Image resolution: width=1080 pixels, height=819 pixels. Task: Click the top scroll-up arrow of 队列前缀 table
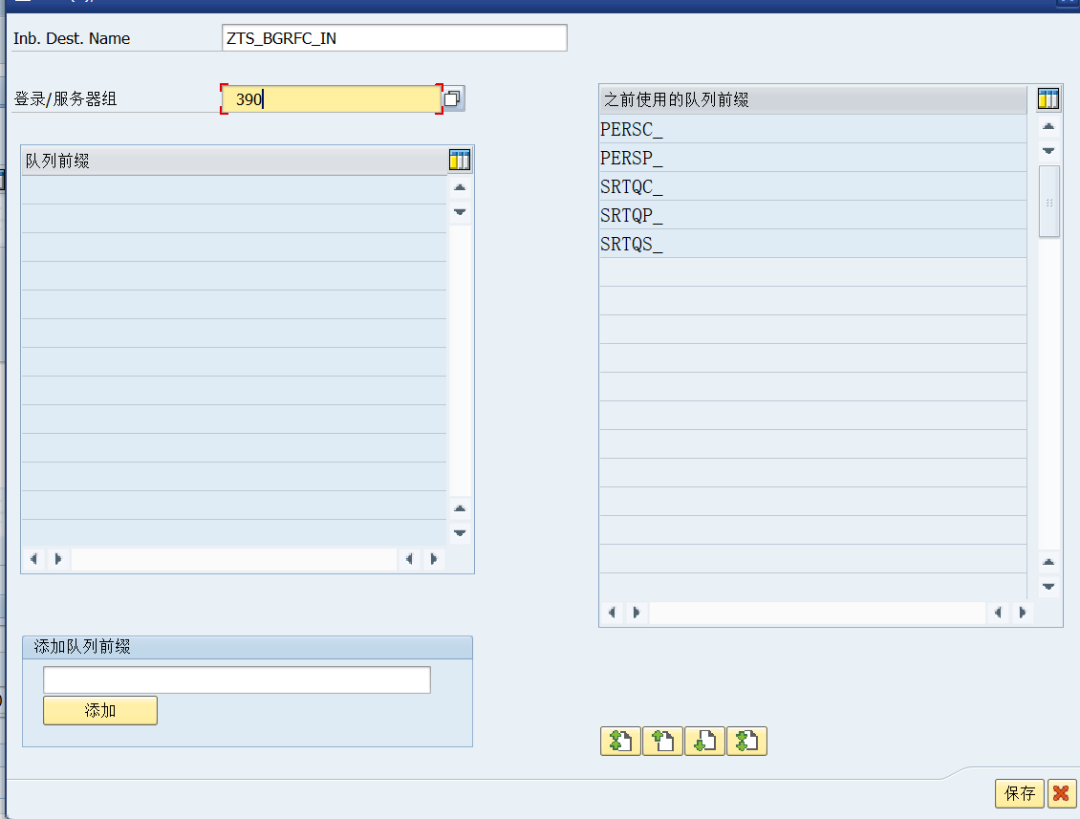tap(460, 187)
